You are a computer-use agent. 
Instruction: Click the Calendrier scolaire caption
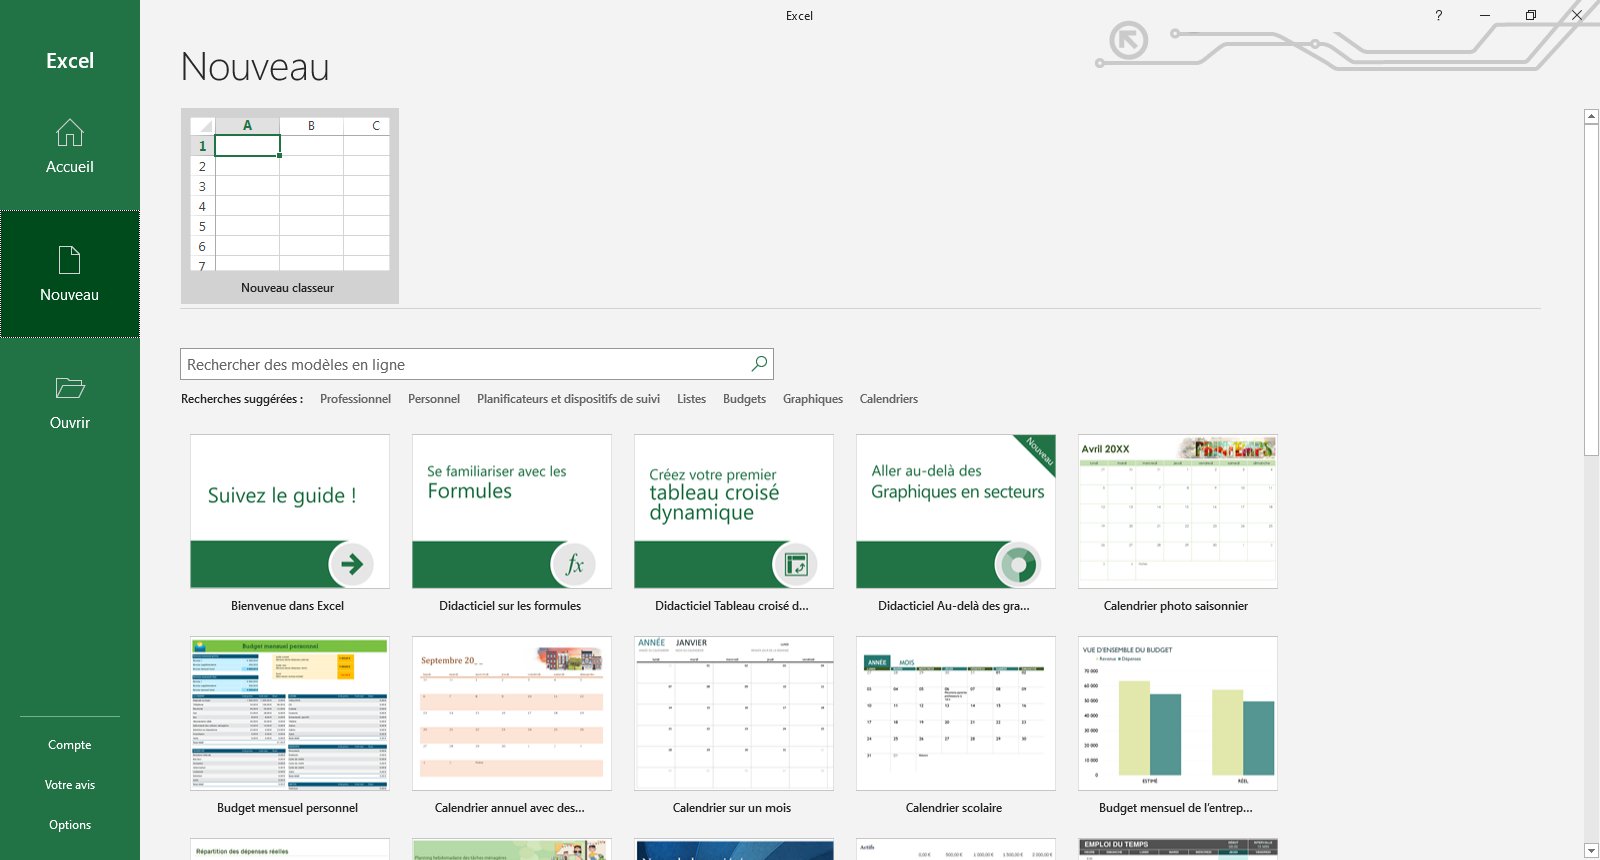[954, 808]
